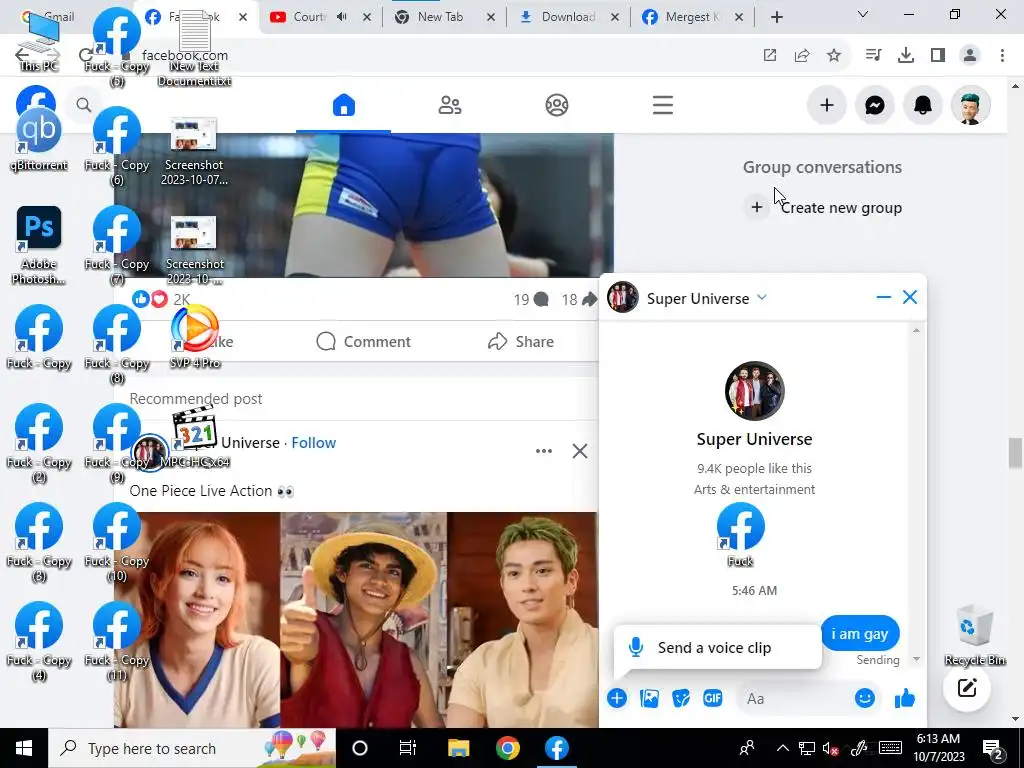The width and height of the screenshot is (1024, 768).
Task: Dismiss the recommended post with X
Action: coord(579,451)
